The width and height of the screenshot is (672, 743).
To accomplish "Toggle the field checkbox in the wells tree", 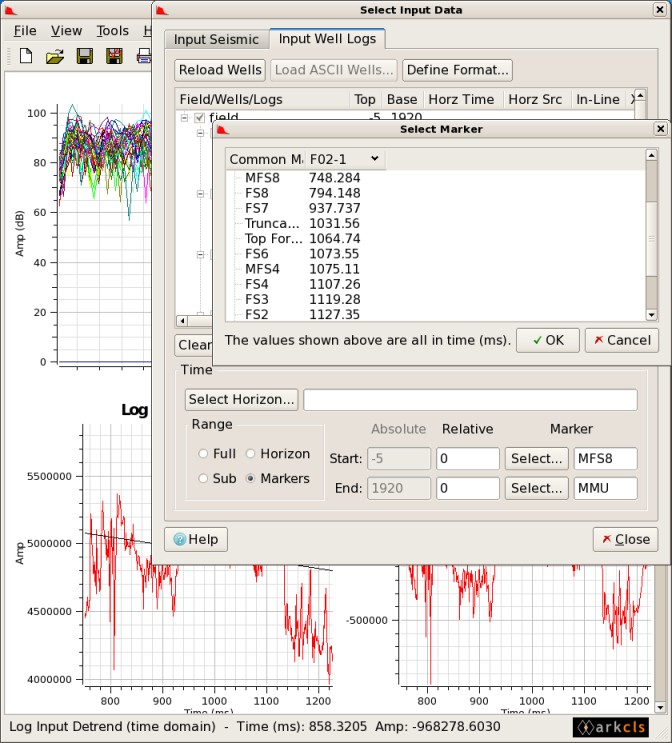I will [200, 118].
